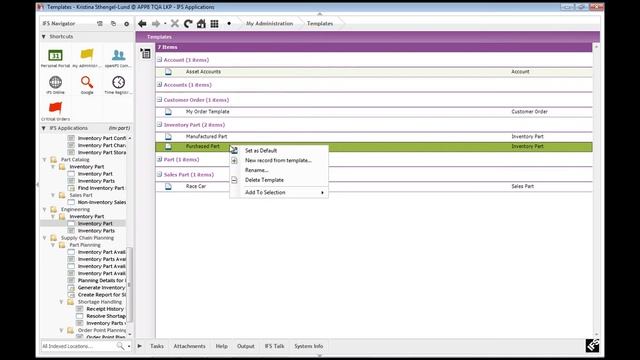This screenshot has width=640, height=360.
Task: Click the list panel icon left of items header
Action: [146, 53]
